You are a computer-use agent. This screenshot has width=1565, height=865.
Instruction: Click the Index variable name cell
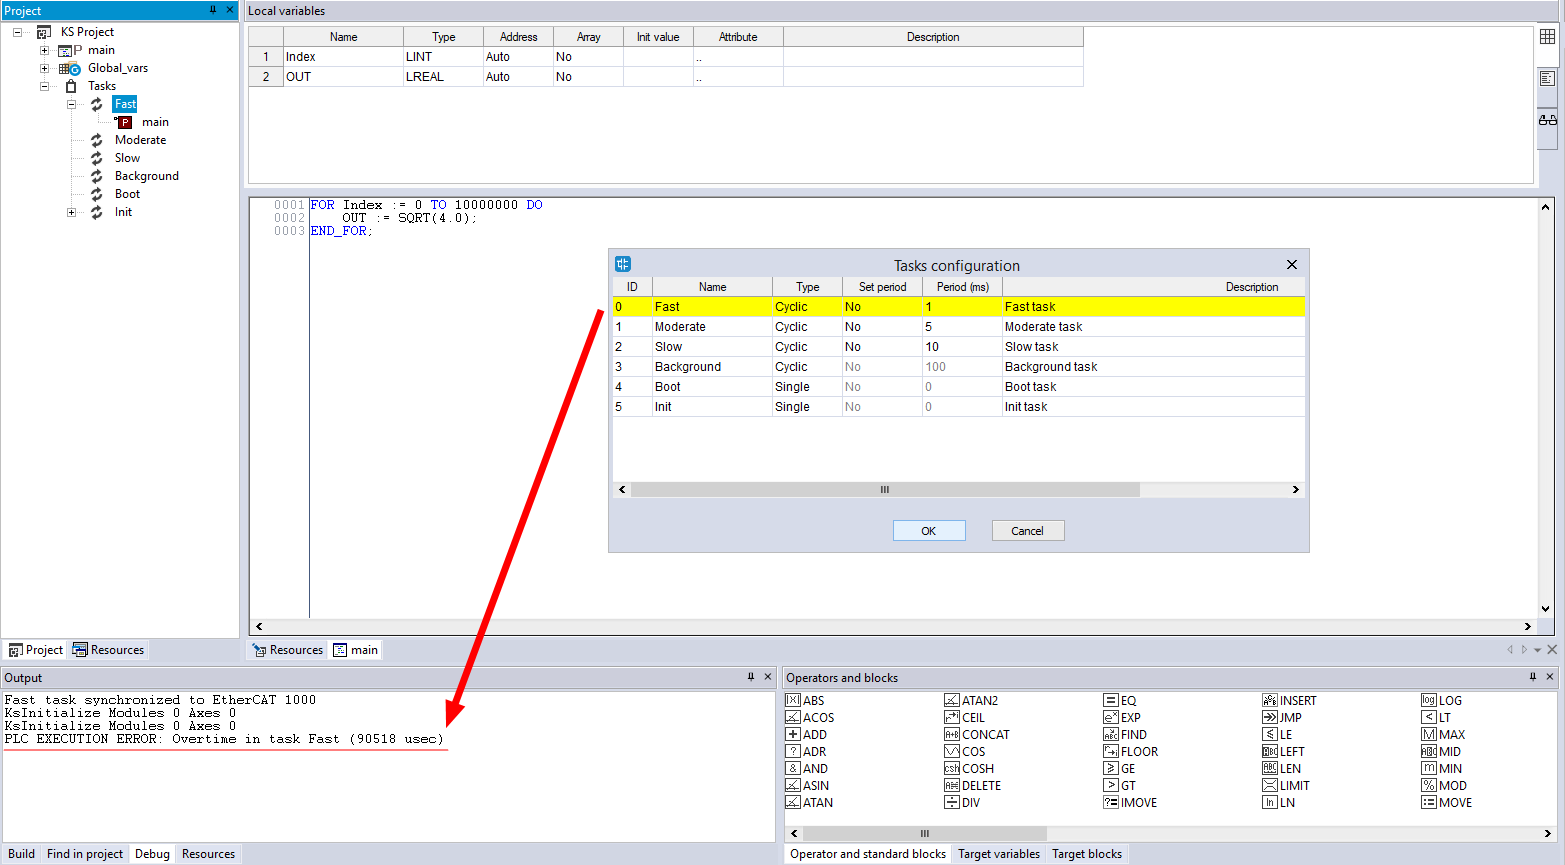343,57
